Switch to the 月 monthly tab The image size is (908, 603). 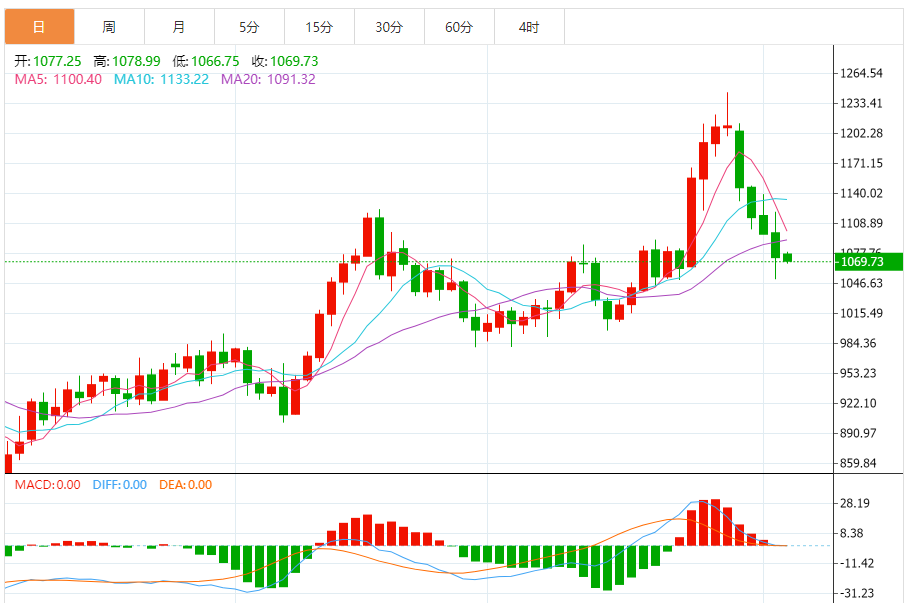[180, 27]
